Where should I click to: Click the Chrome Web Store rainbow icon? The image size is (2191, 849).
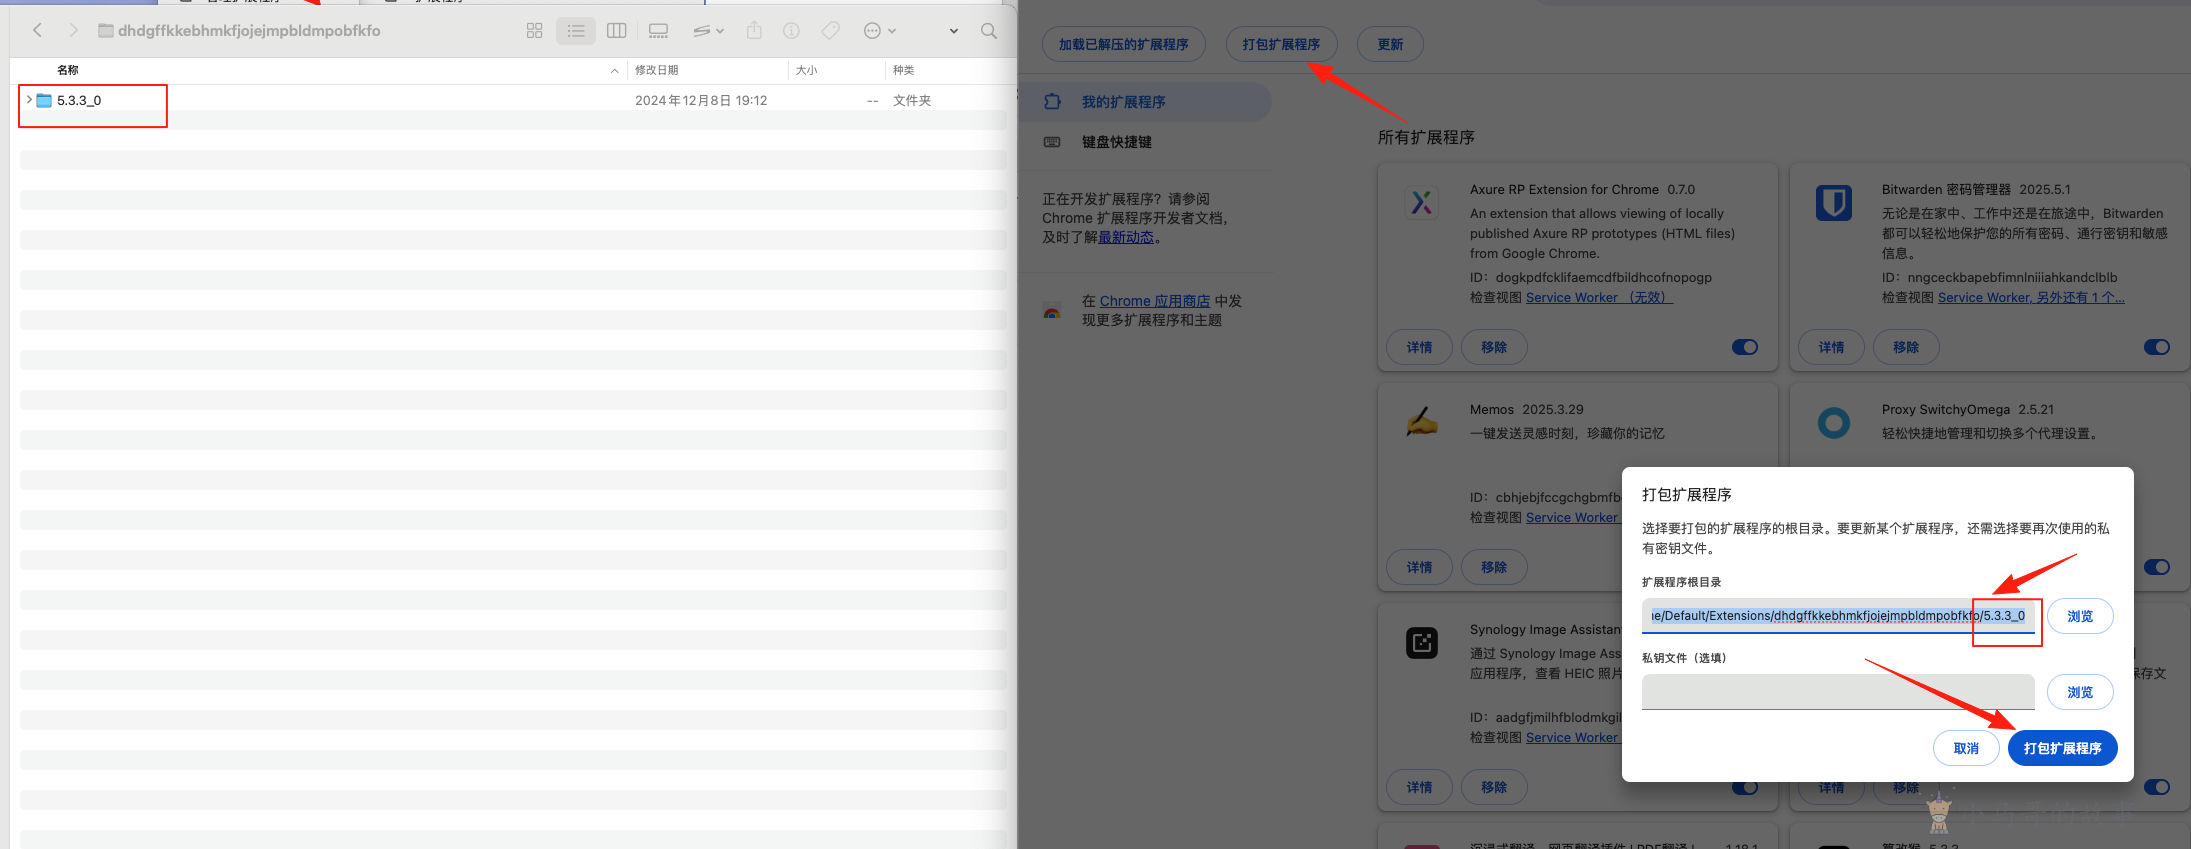(x=1052, y=311)
